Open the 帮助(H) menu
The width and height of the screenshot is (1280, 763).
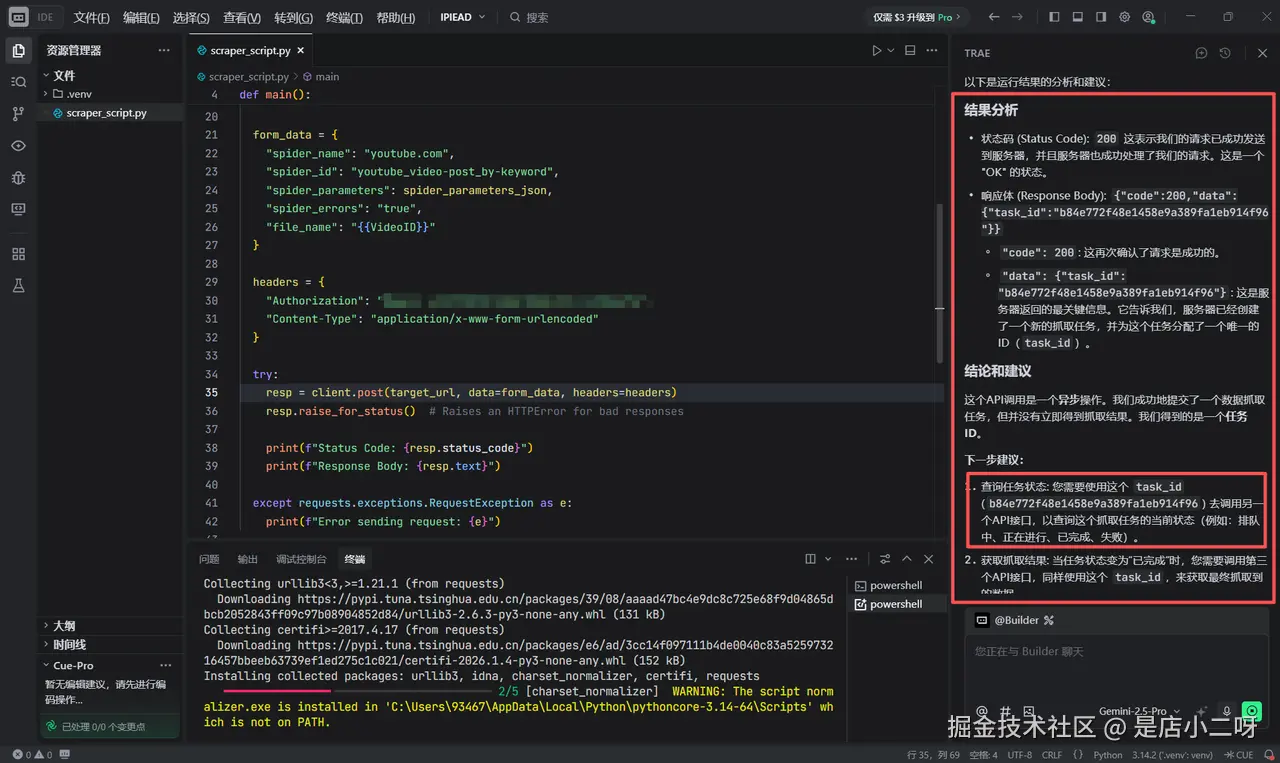pos(396,17)
